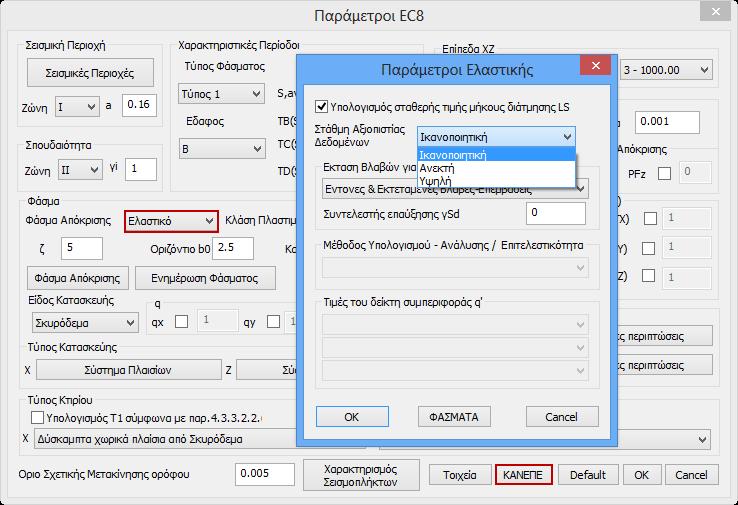Image resolution: width=738 pixels, height=505 pixels.
Task: Click the Default button
Action: [x=588, y=475]
